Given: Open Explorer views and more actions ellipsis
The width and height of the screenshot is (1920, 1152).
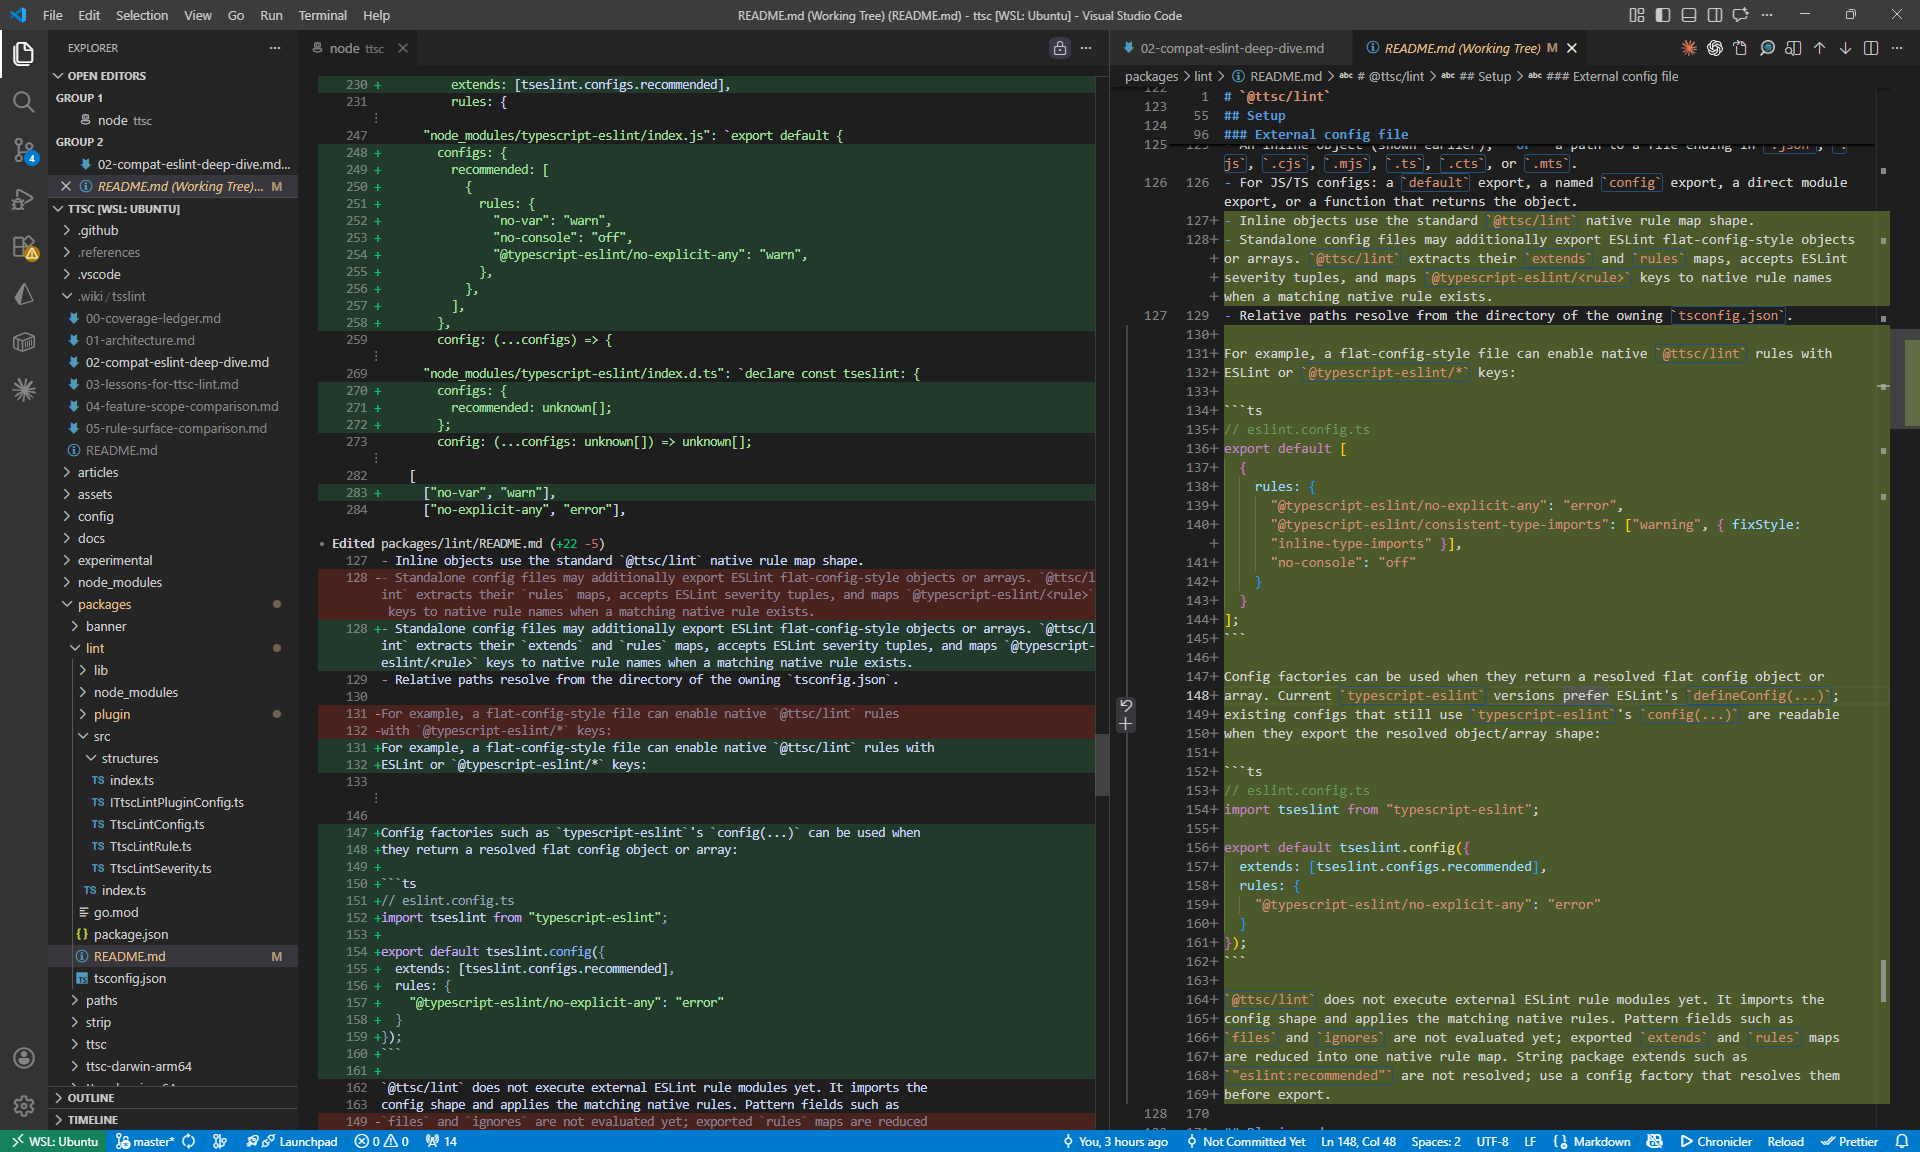Looking at the screenshot, I should [275, 48].
